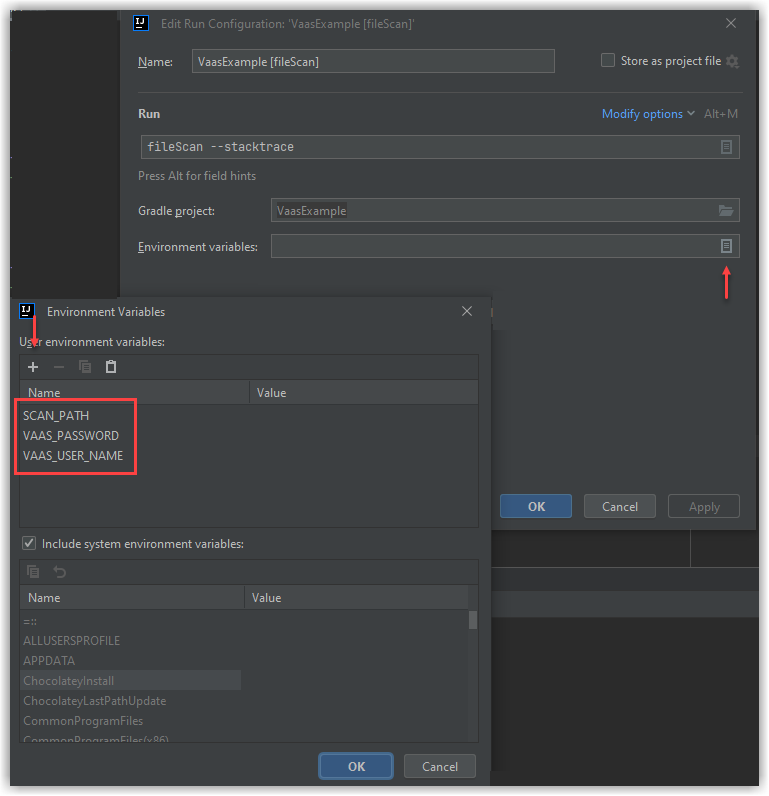Screen dimensions: 769x796
Task: Select the APPDATA system variable
Action: pos(244,660)
